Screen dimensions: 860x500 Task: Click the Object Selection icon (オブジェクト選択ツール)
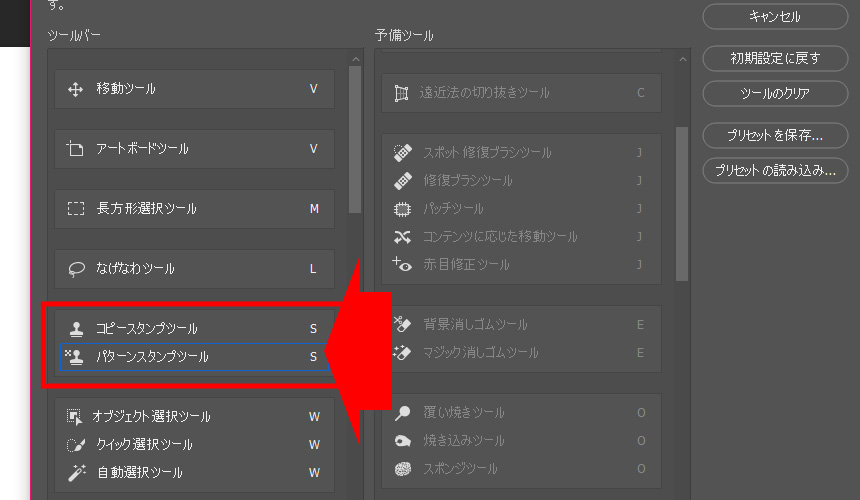75,417
